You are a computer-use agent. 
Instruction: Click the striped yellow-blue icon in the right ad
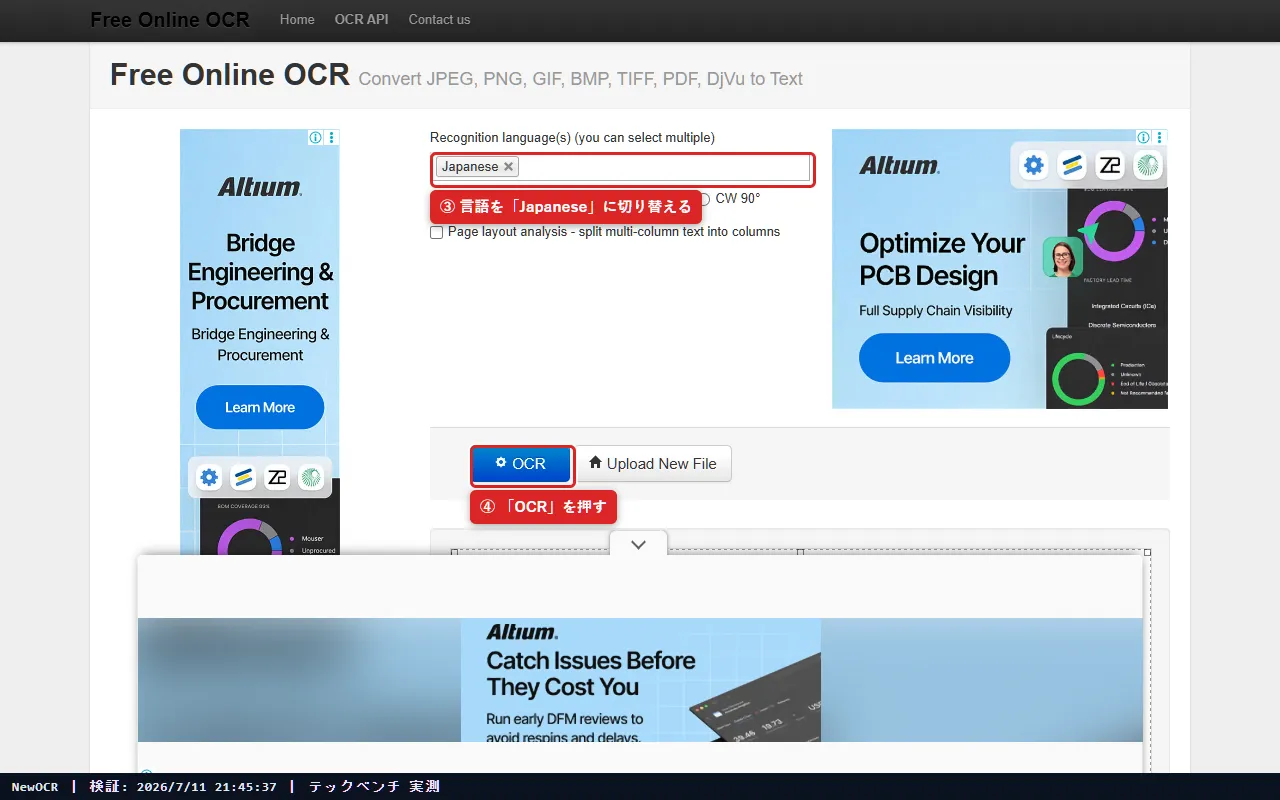[1072, 165]
